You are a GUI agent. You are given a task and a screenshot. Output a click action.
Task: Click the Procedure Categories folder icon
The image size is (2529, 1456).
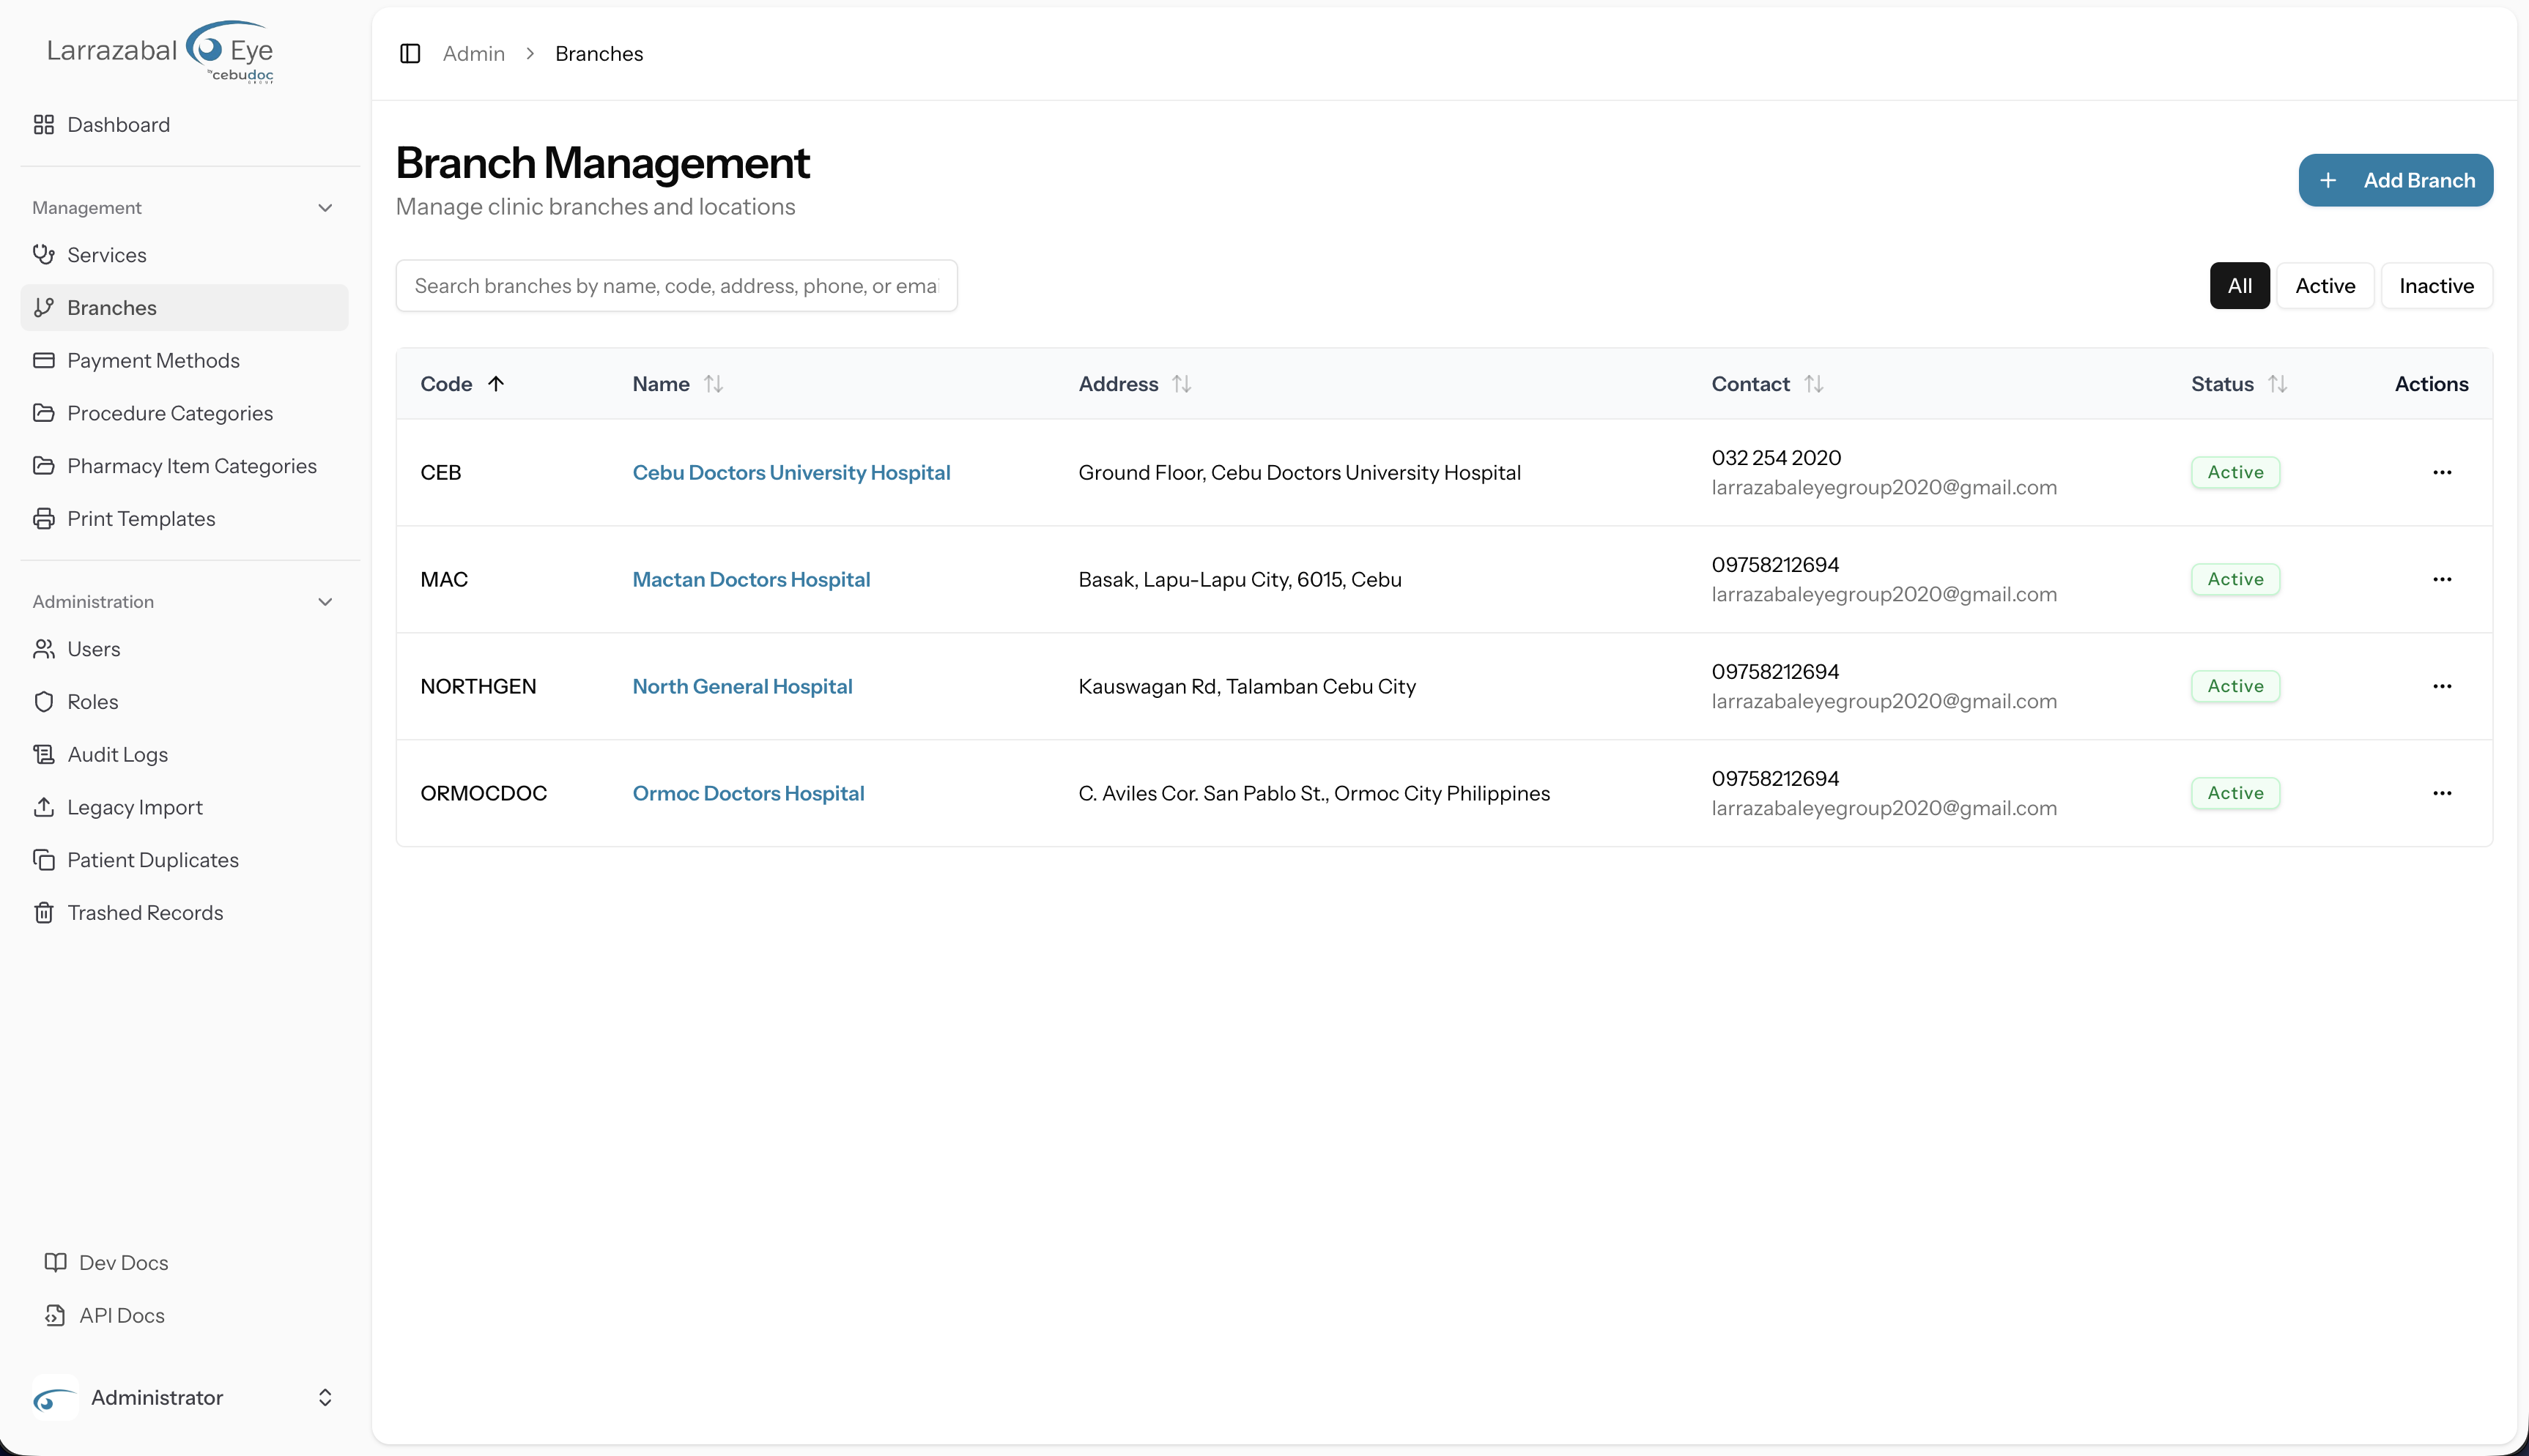[x=43, y=413]
